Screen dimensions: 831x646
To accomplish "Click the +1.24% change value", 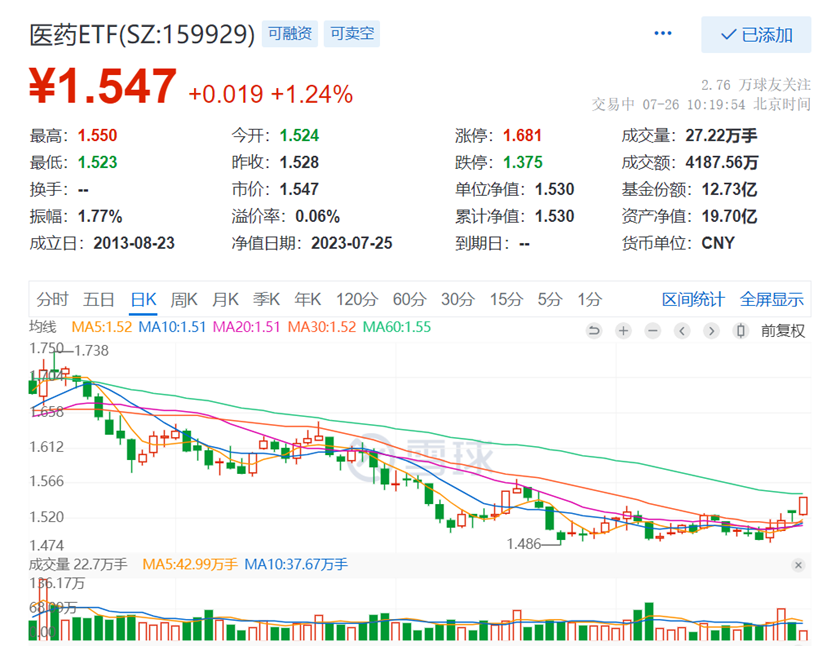I will [312, 94].
